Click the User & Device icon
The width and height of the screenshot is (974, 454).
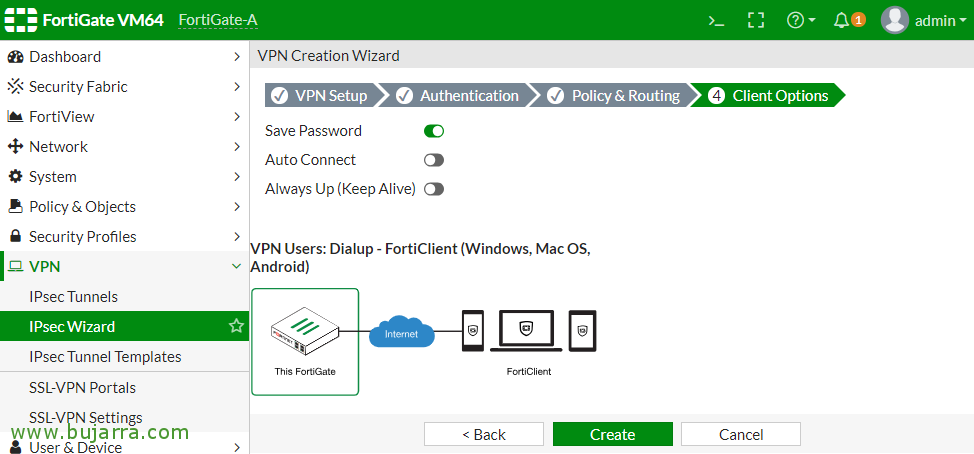tap(16, 447)
